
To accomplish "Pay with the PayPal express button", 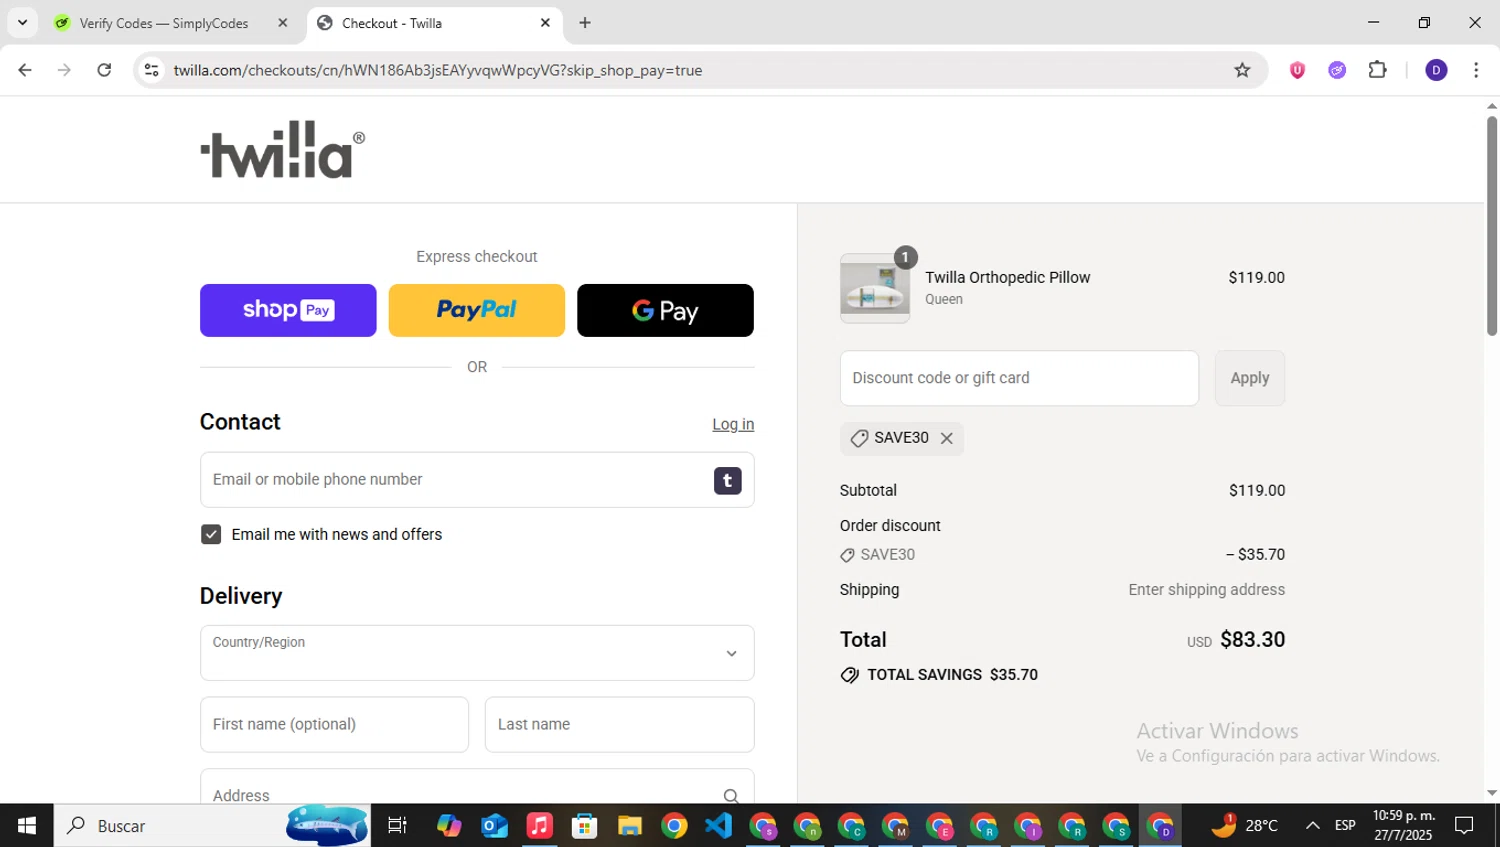I will click(477, 310).
